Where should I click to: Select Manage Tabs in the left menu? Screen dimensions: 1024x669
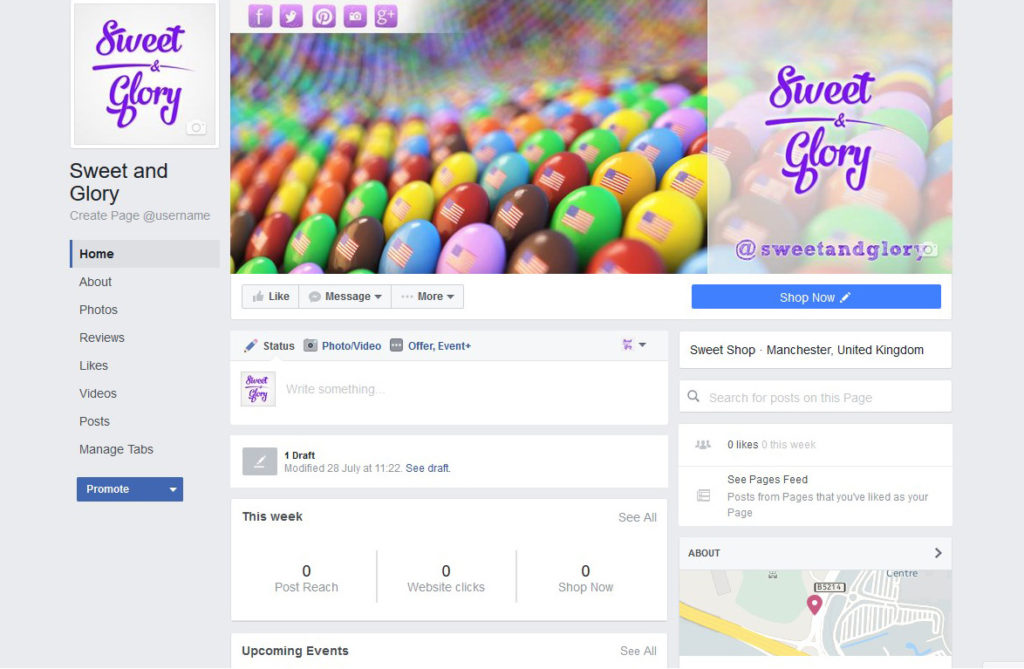[116, 449]
